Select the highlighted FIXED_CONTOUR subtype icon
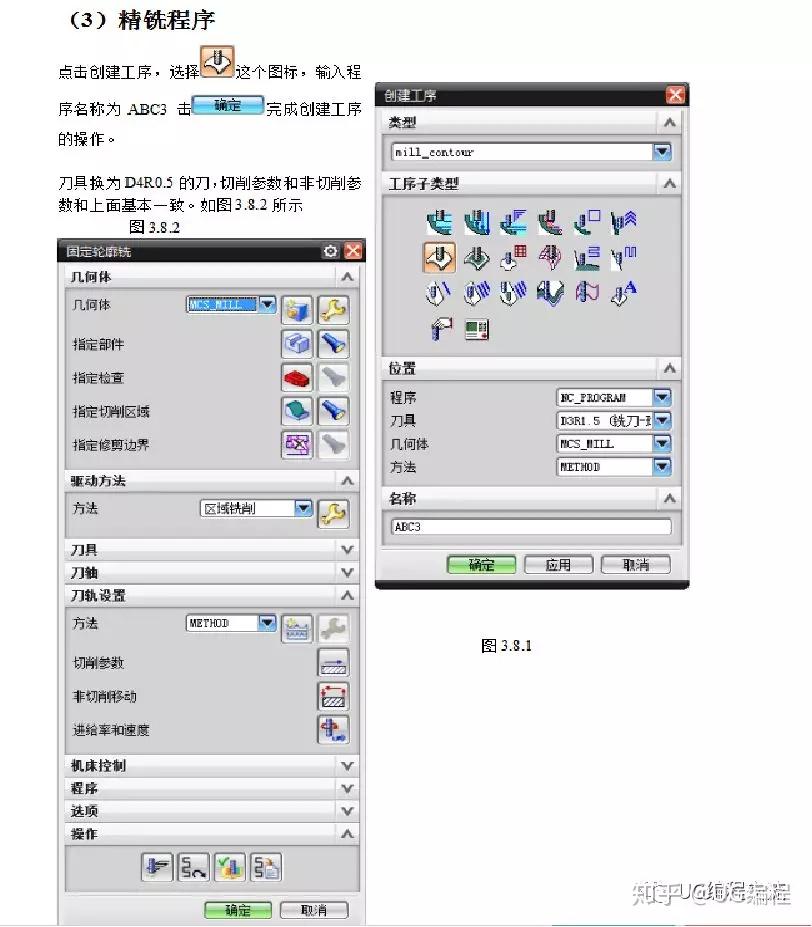Screen dimensions: 812x927 (439, 257)
